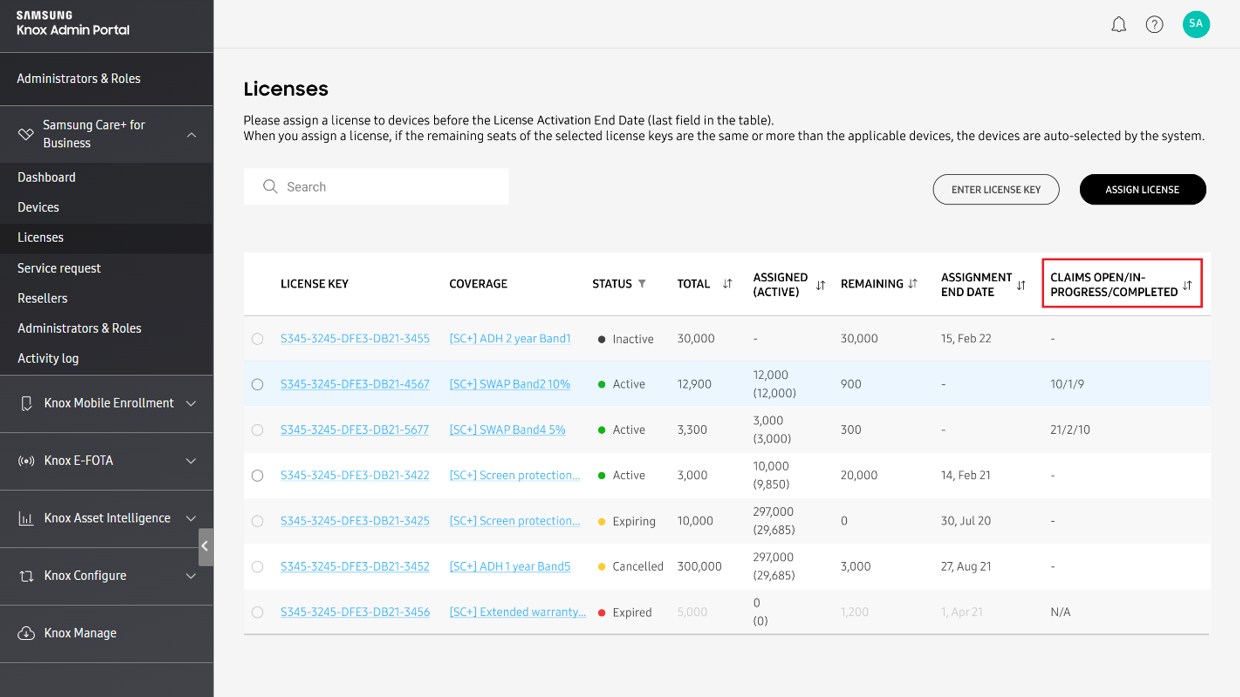1240x697 pixels.
Task: Sort by the Claims Open/In-Progress/Completed arrows
Action: tap(1187, 285)
